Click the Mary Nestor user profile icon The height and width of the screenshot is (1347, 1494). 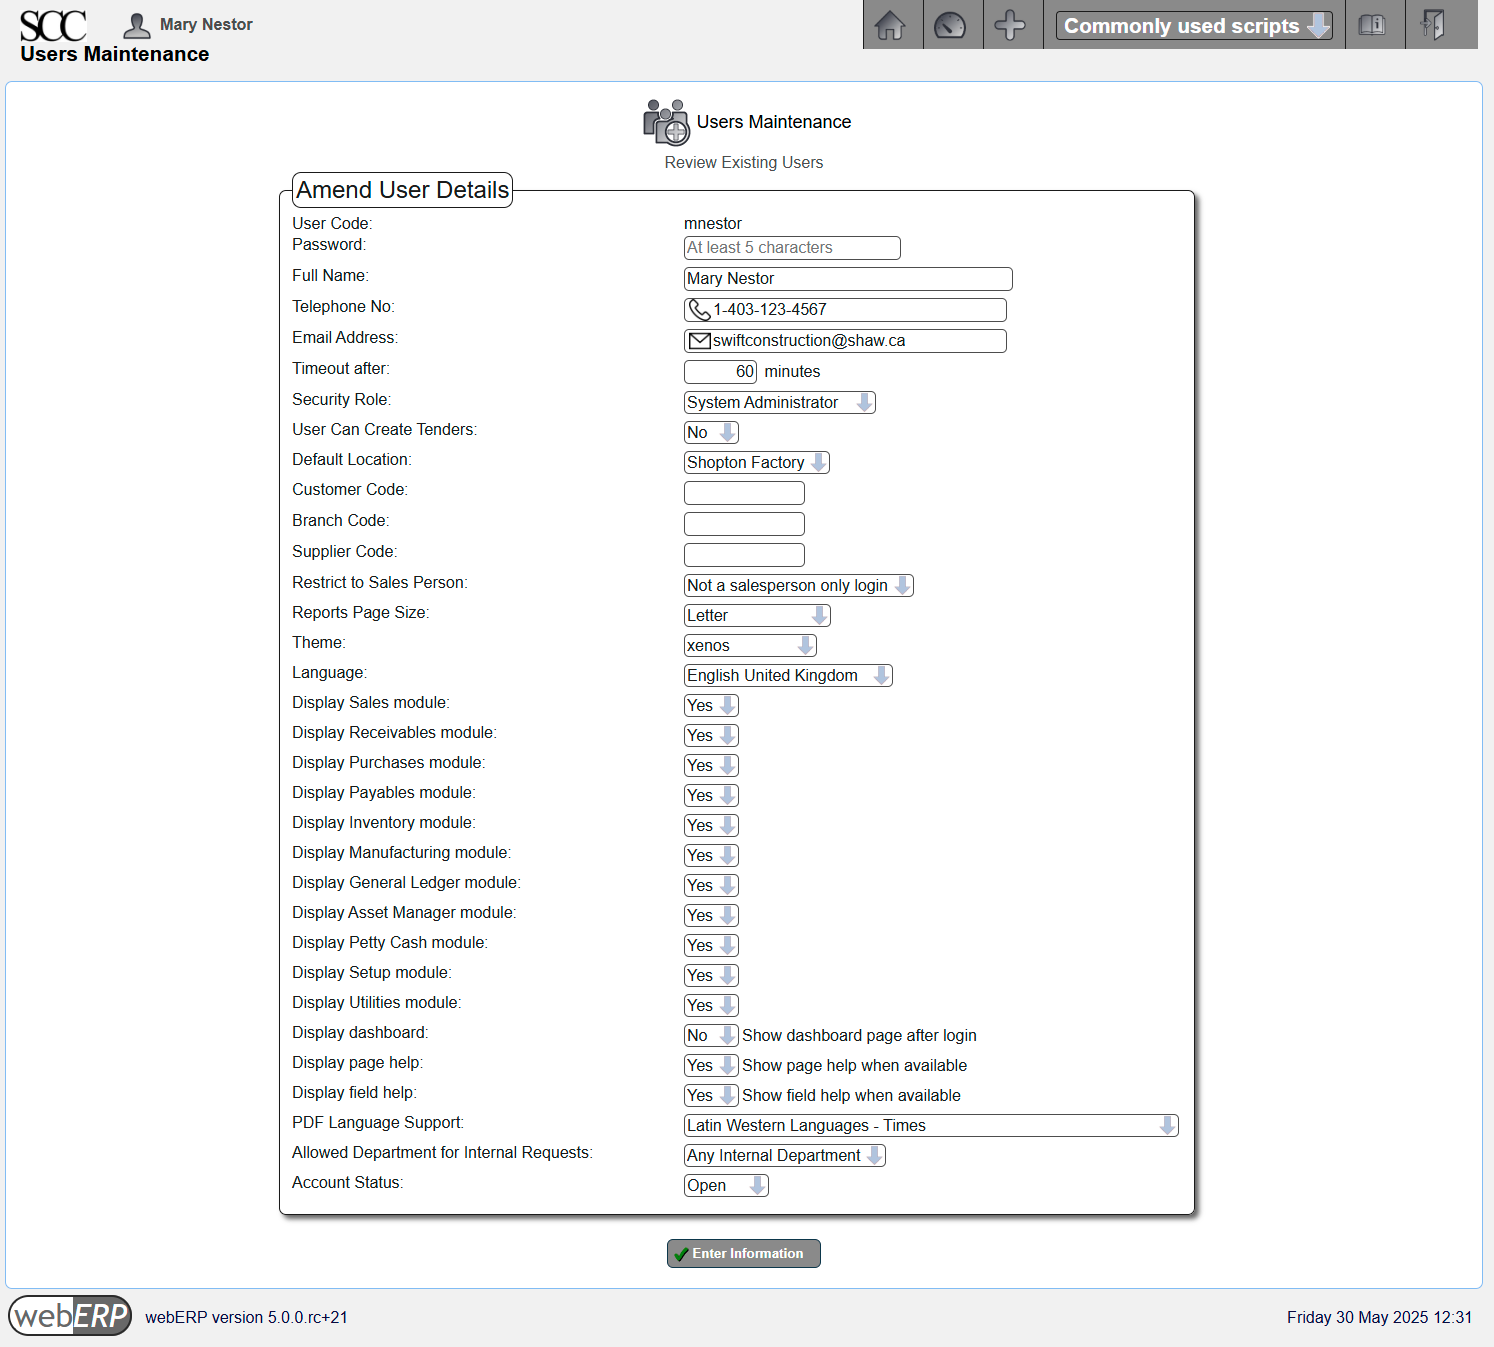[x=137, y=25]
